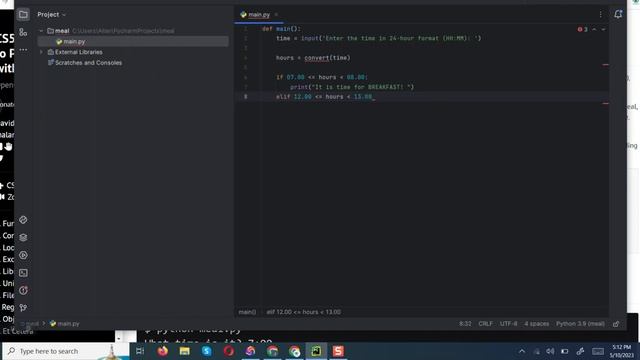640x360 pixels.
Task: Open the Notifications bell icon
Action: [x=618, y=14]
